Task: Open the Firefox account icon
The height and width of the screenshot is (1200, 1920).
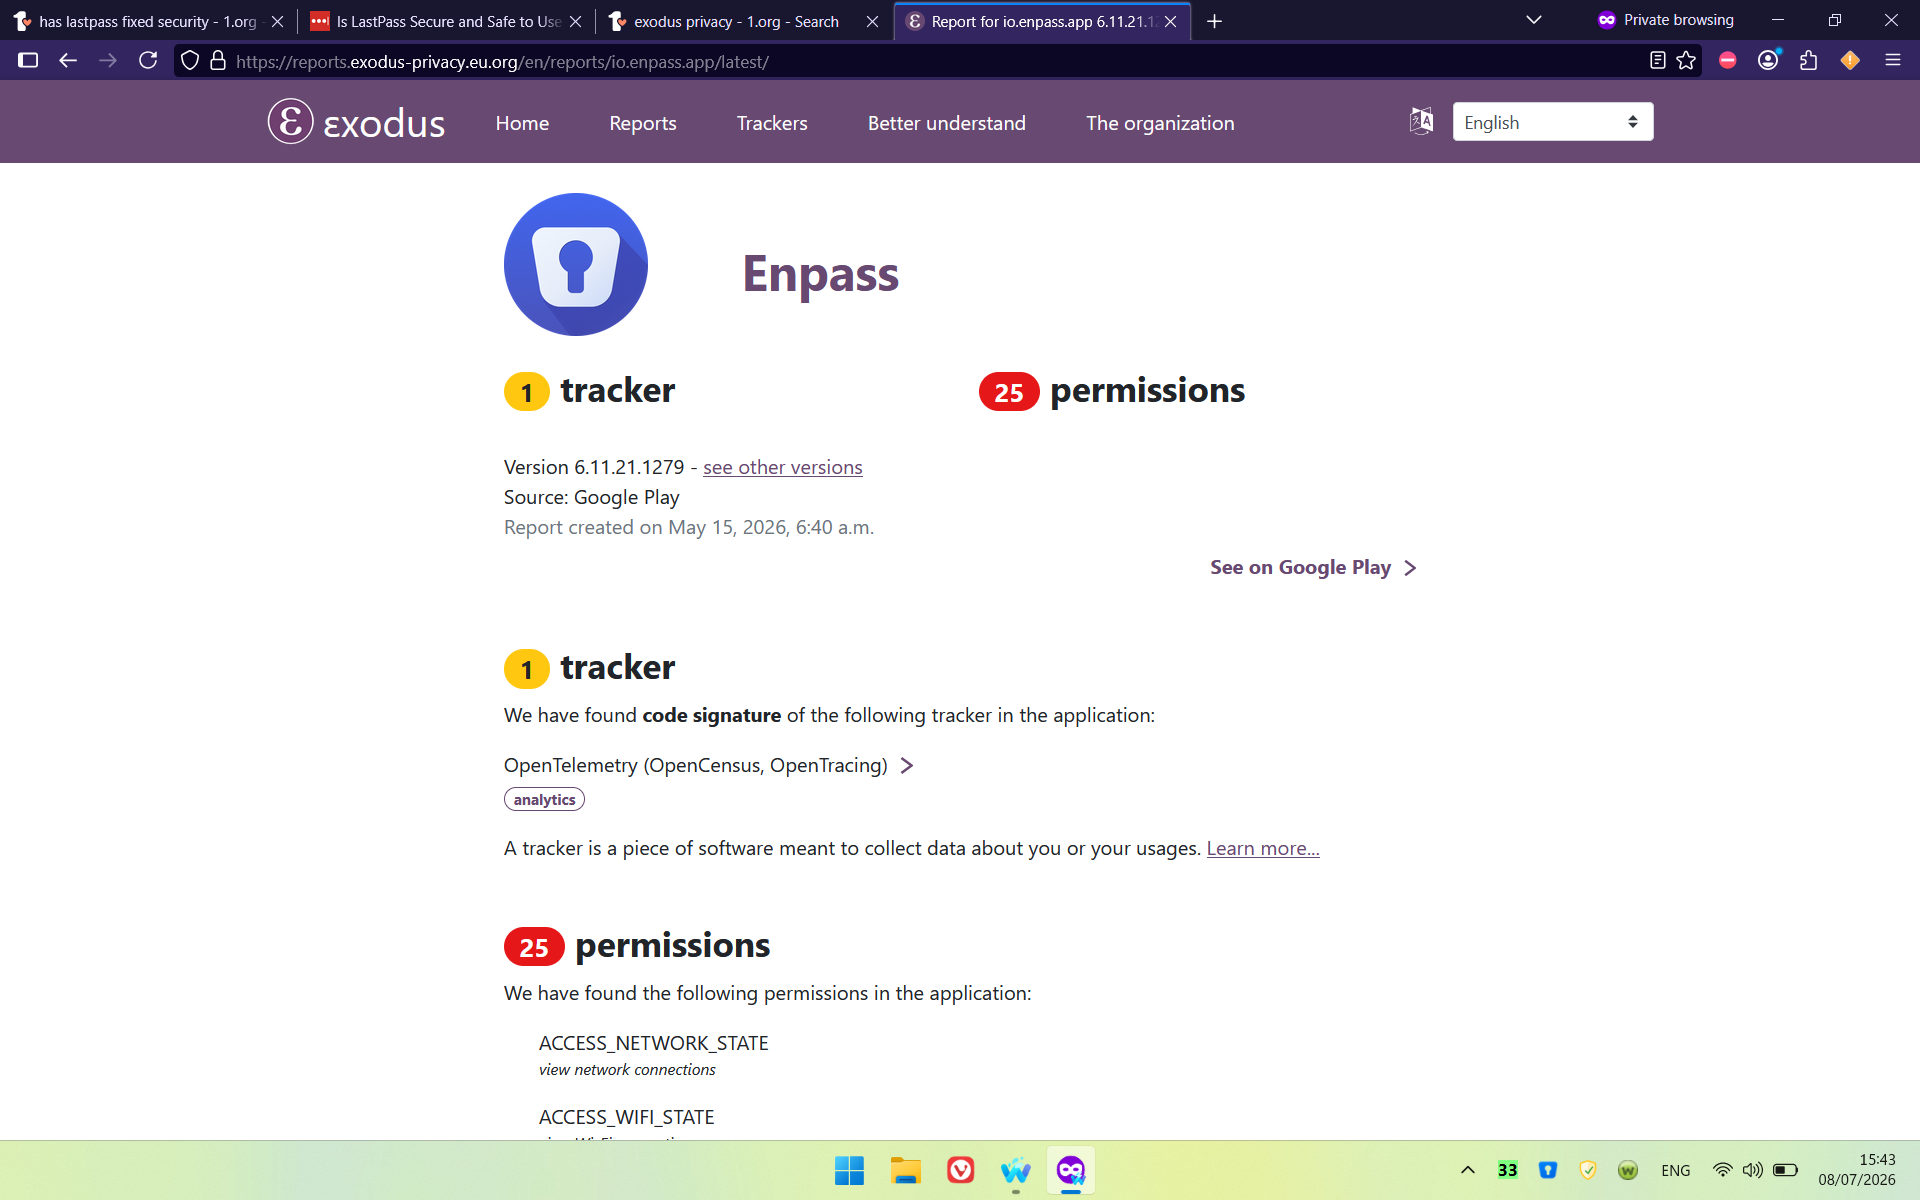Action: click(x=1768, y=61)
